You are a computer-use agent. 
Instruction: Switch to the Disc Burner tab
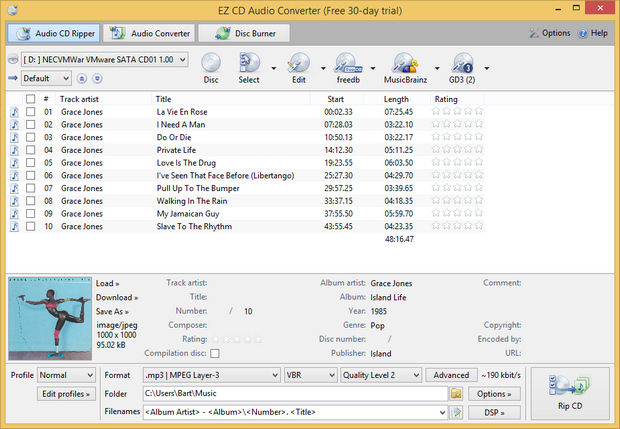point(244,33)
